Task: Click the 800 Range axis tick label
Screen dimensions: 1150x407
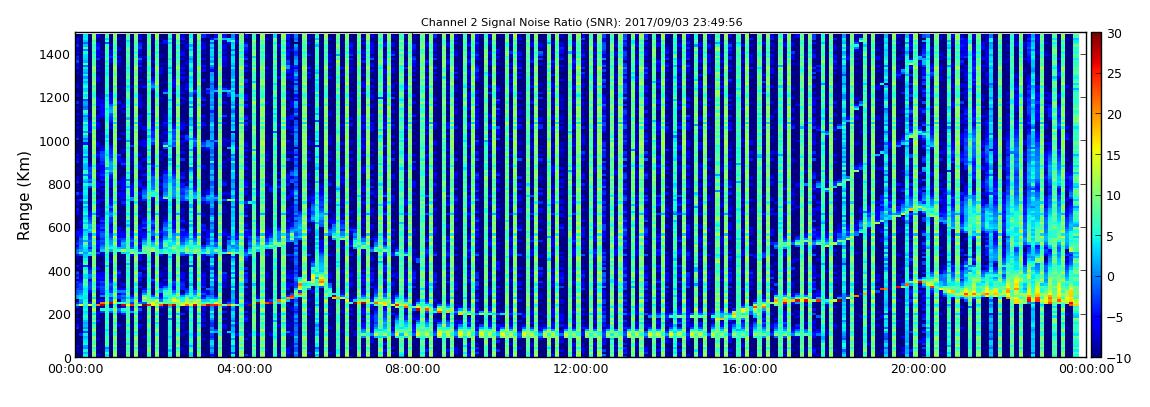Action: [x=59, y=185]
